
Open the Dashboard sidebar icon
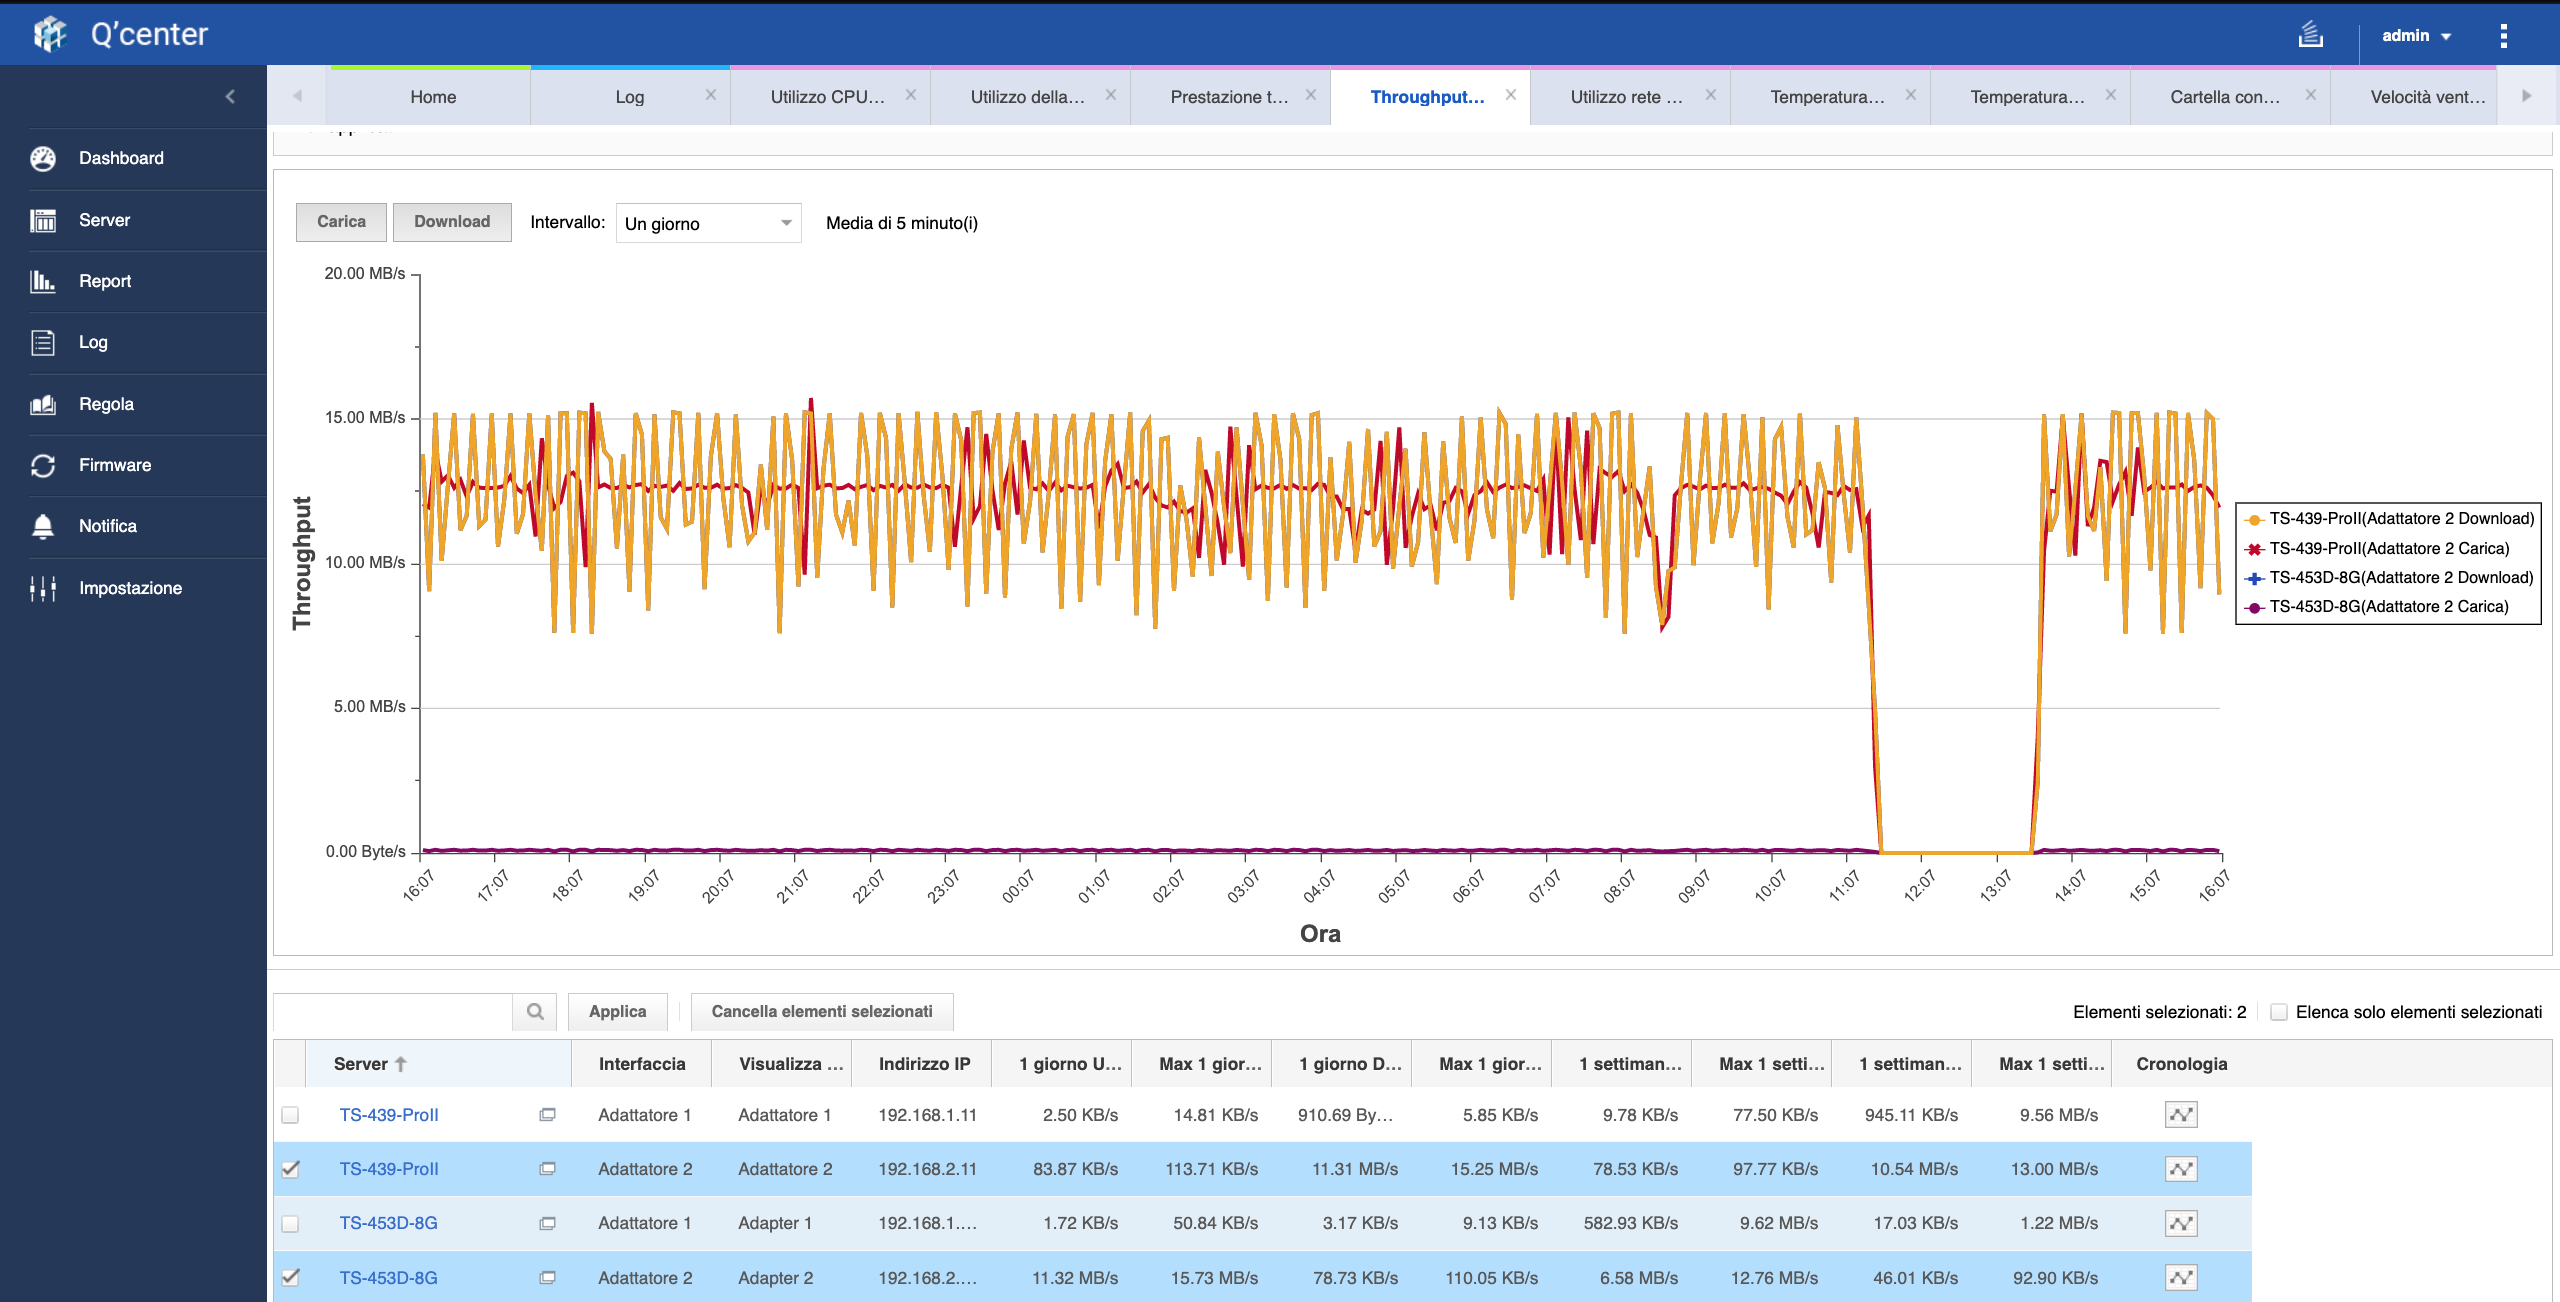click(43, 158)
